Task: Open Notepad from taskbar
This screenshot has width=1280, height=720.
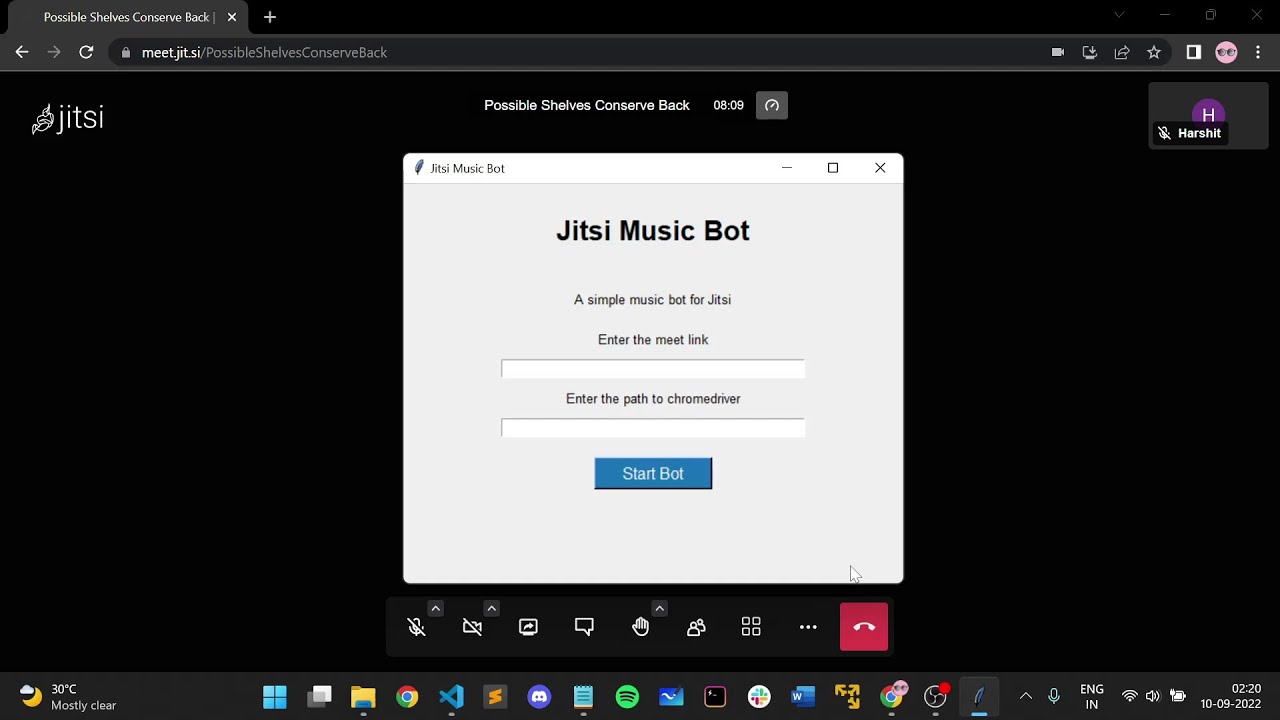Action: point(583,697)
